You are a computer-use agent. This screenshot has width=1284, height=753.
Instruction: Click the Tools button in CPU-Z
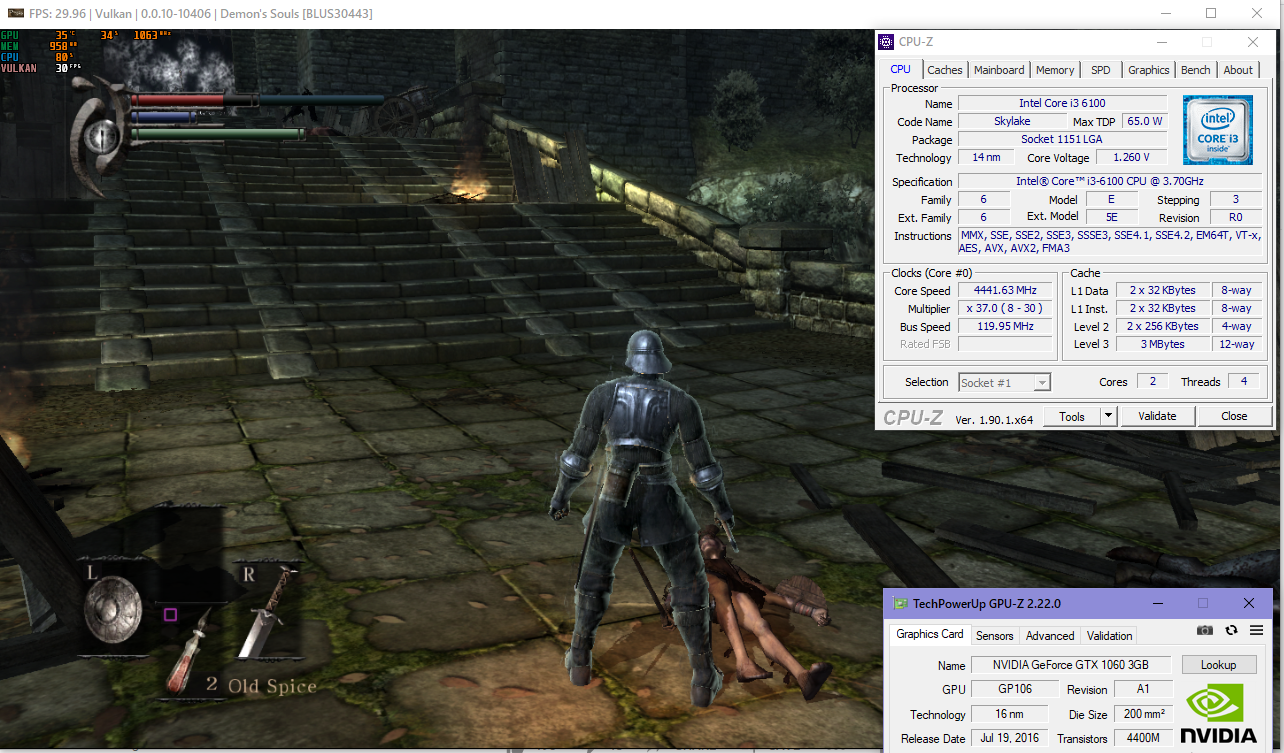pos(1071,416)
